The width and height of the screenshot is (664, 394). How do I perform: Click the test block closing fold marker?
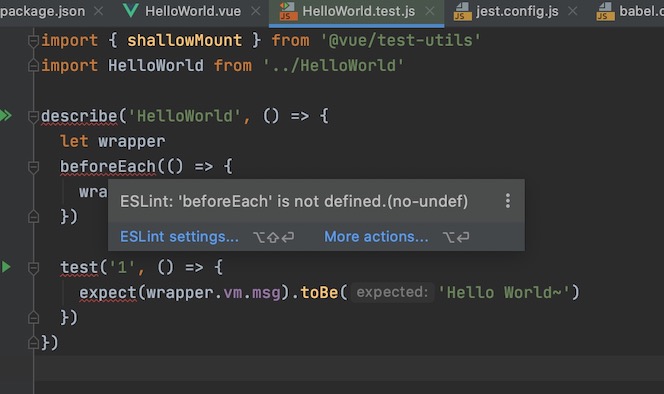pyautogui.click(x=33, y=318)
